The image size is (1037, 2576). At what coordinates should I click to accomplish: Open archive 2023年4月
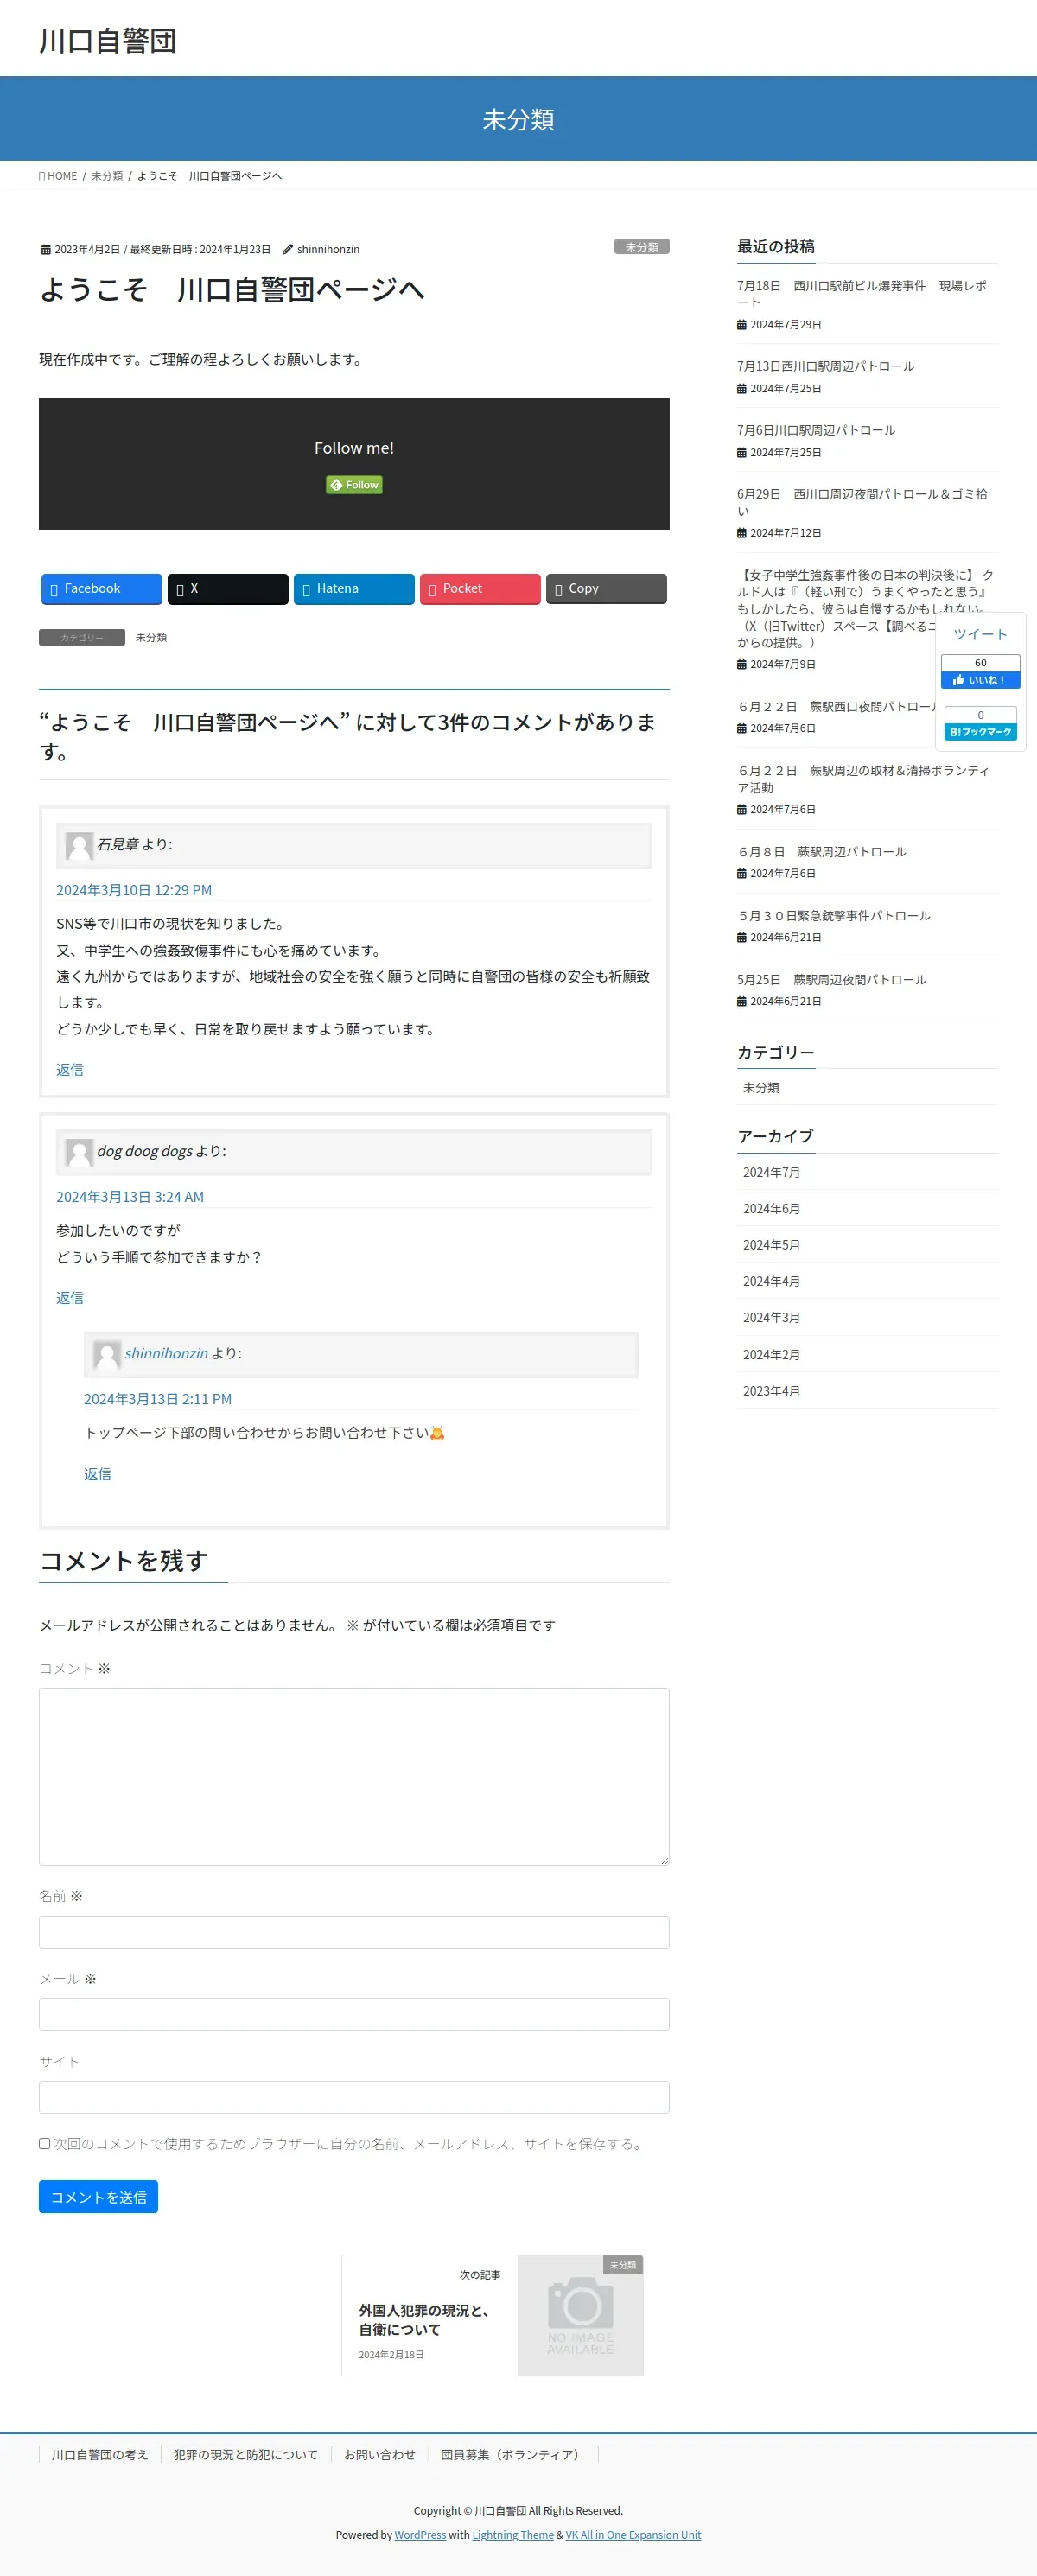pyautogui.click(x=771, y=1391)
